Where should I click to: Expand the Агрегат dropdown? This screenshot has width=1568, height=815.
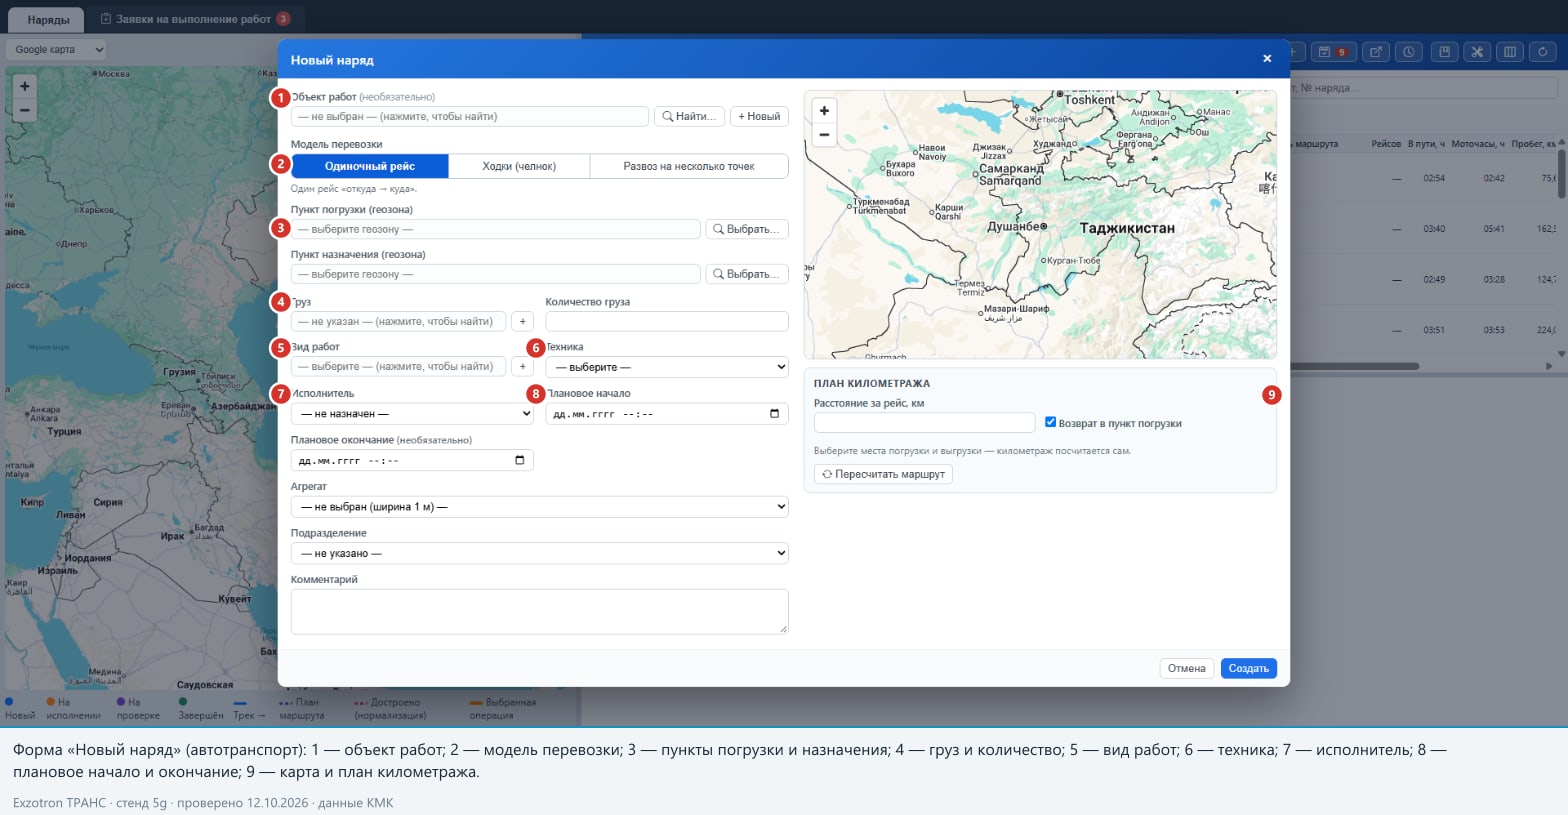pyautogui.click(x=540, y=507)
